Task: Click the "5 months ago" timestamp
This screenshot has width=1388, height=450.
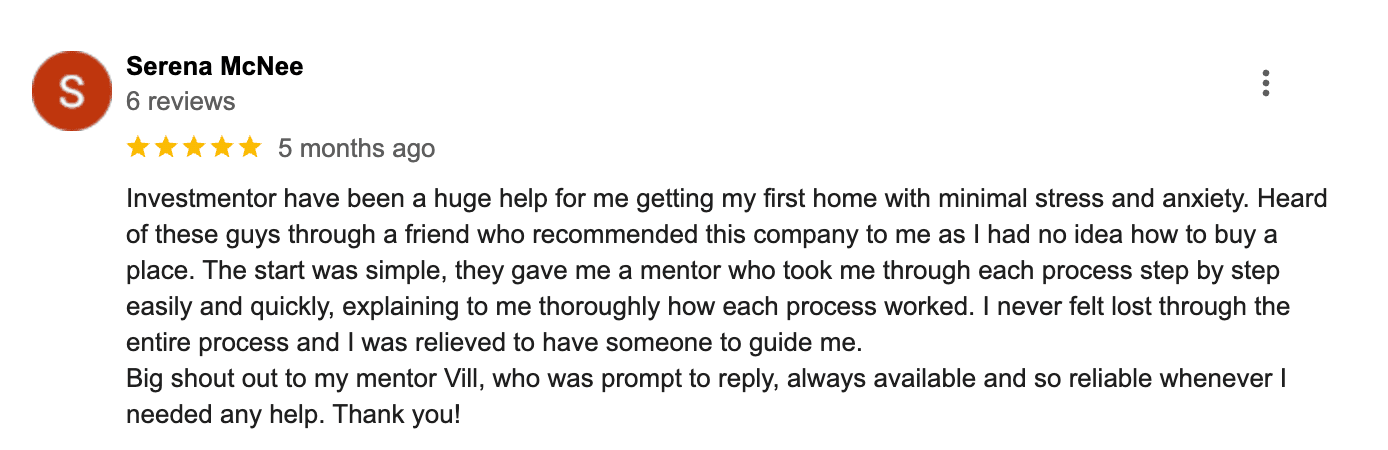Action: (x=356, y=149)
